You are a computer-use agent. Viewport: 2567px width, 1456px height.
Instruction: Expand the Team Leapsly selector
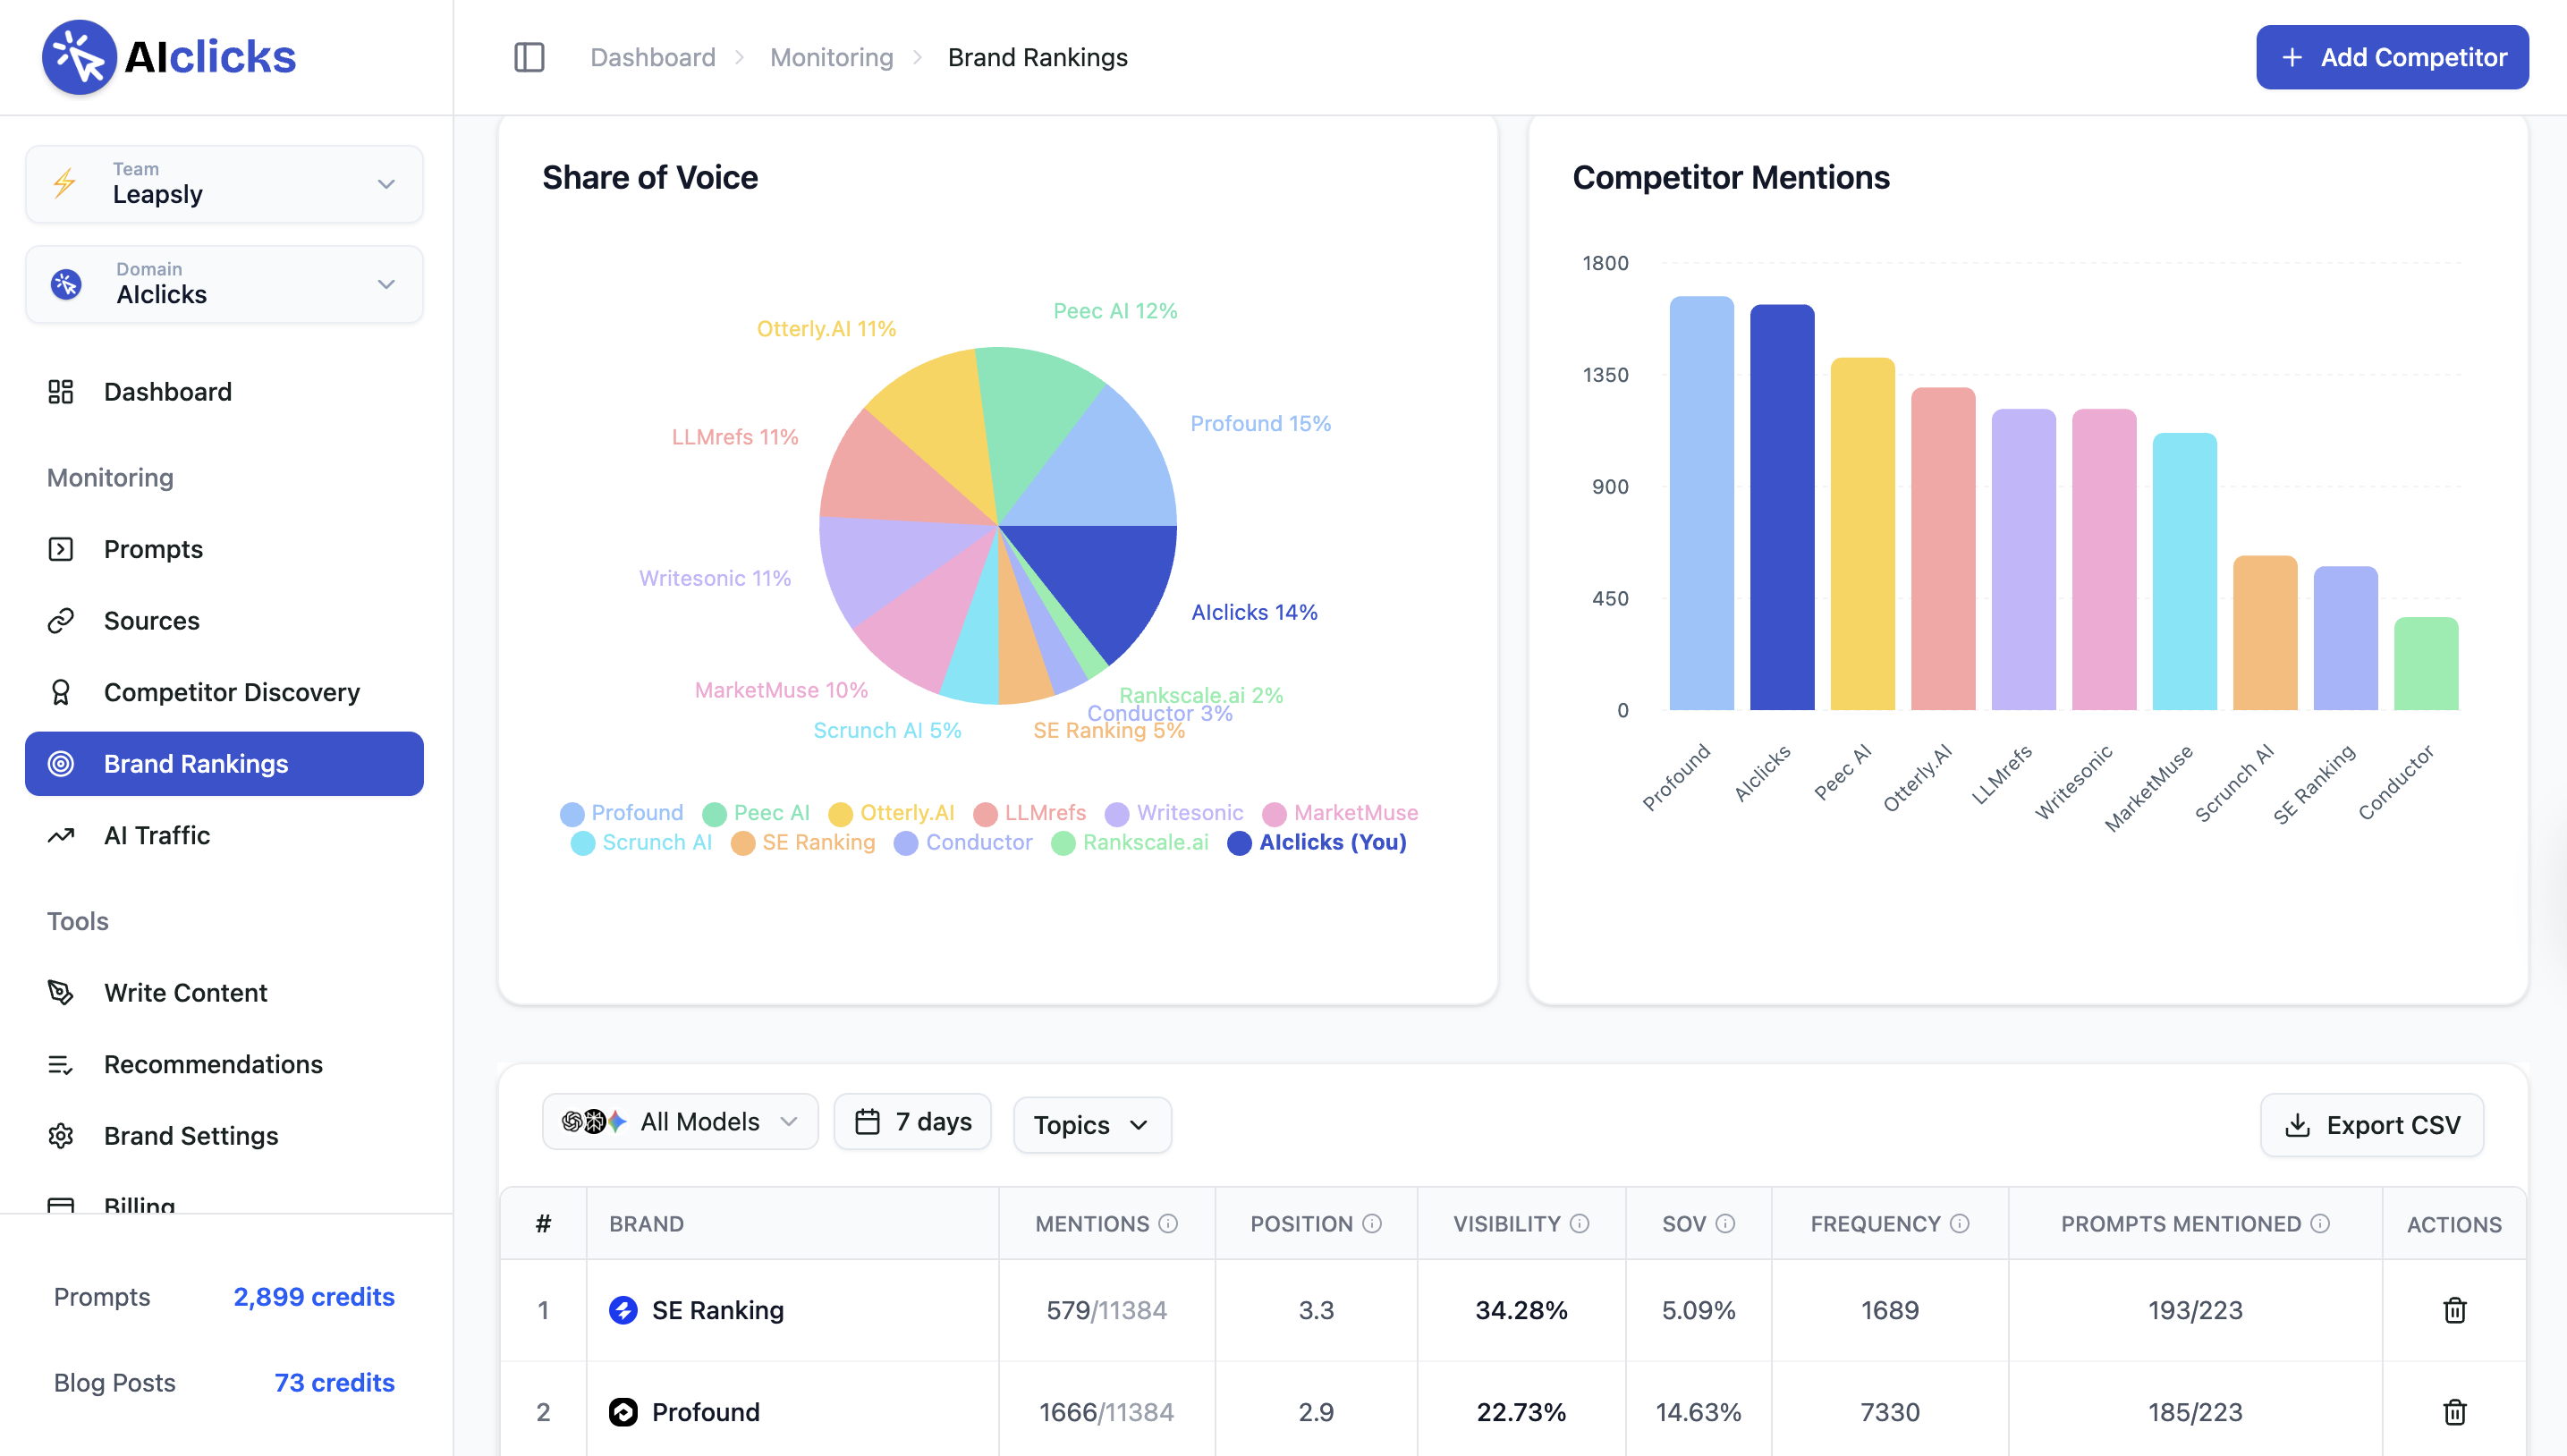(224, 184)
